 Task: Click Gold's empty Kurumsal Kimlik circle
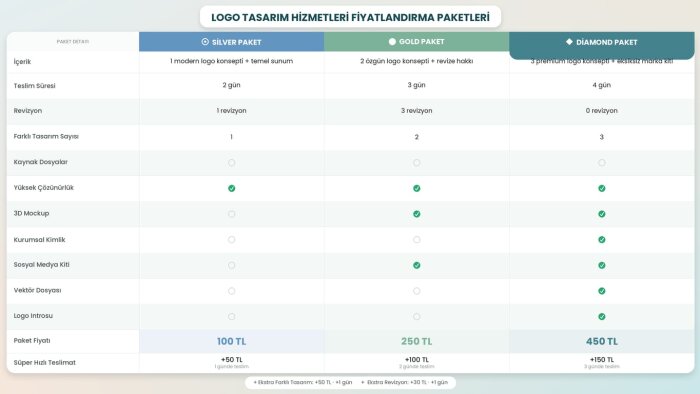tap(417, 240)
